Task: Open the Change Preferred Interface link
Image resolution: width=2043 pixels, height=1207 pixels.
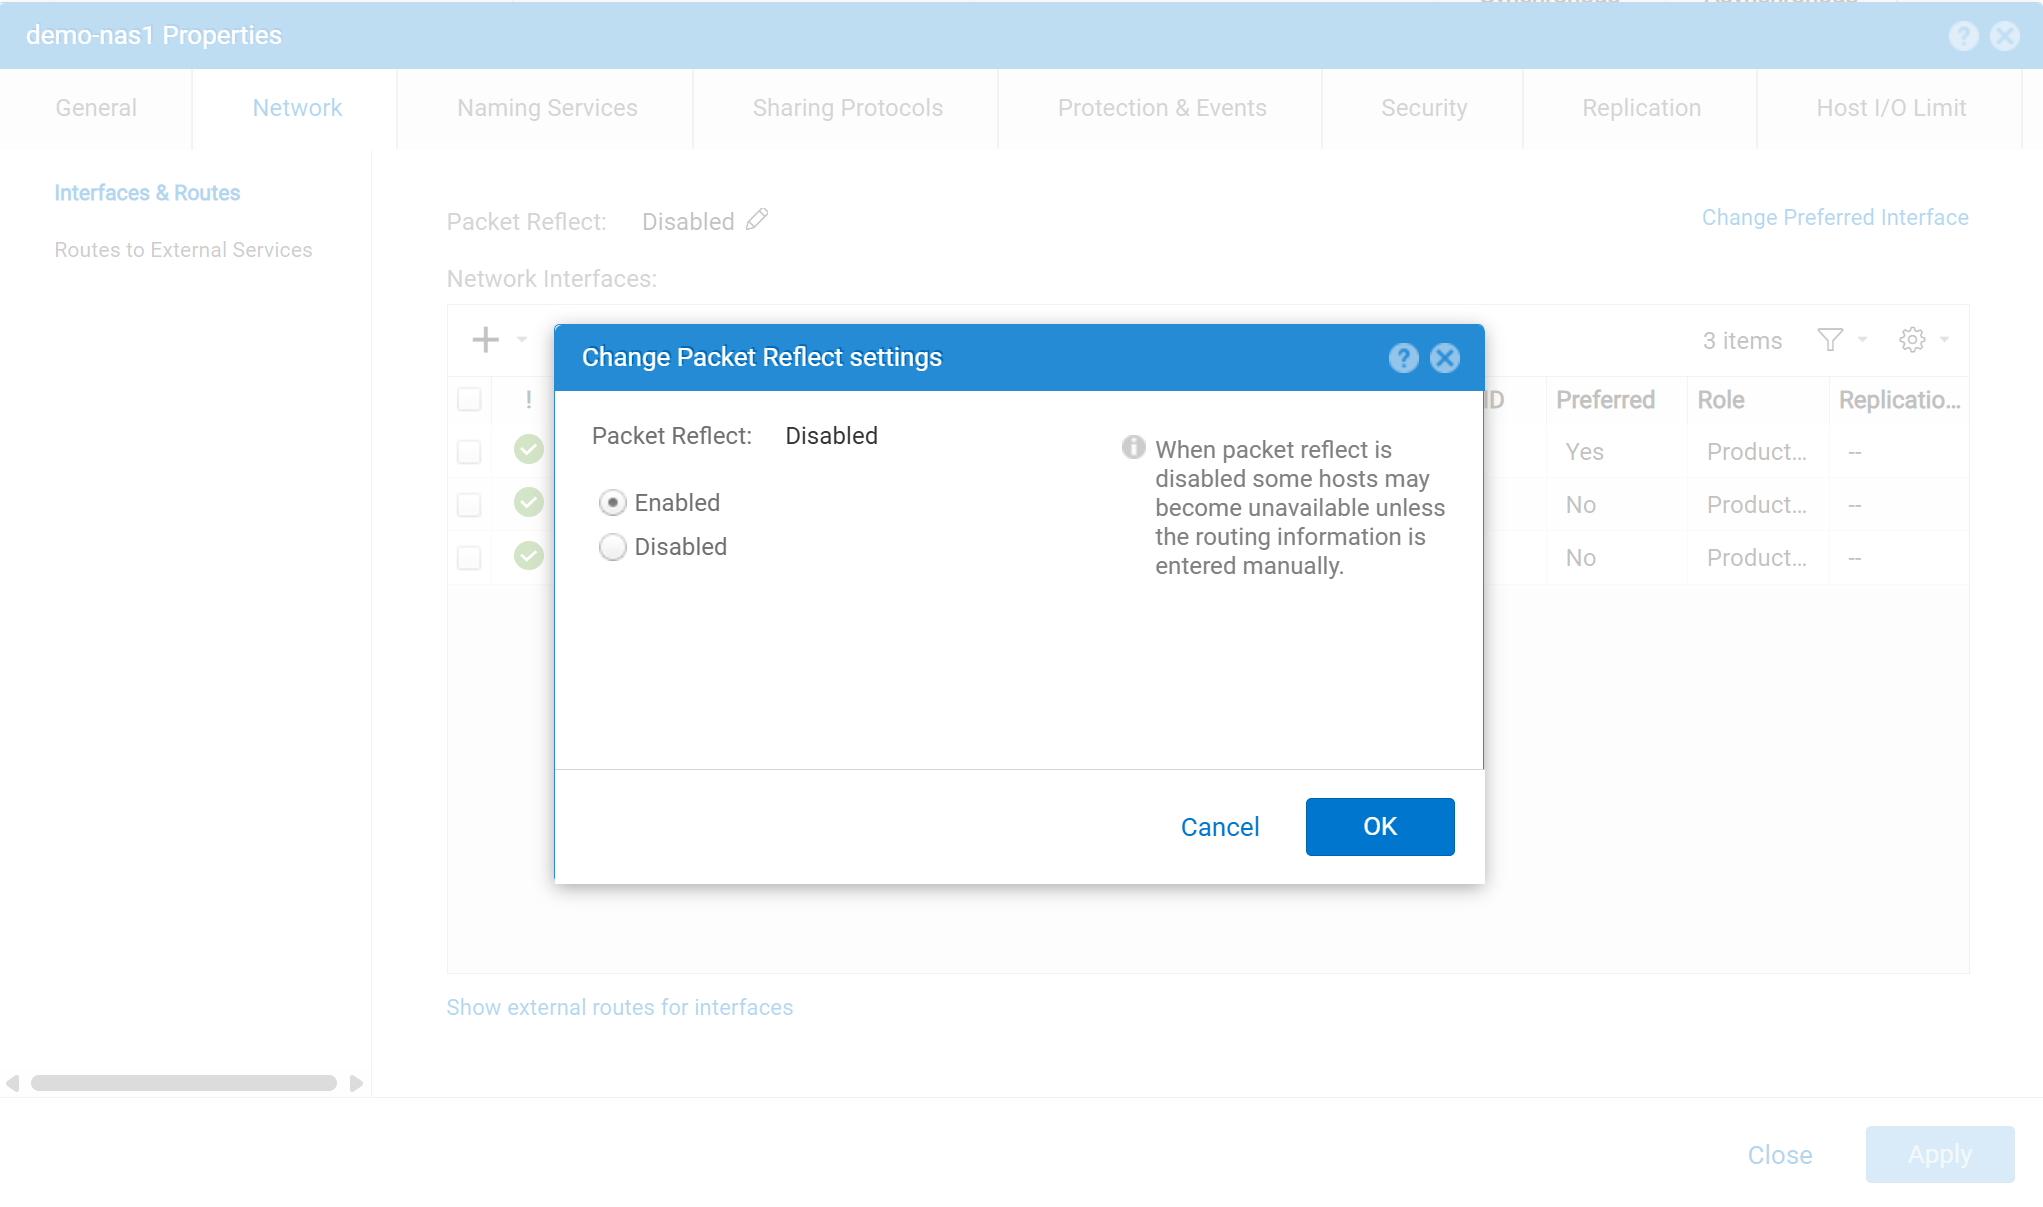Action: point(1834,217)
